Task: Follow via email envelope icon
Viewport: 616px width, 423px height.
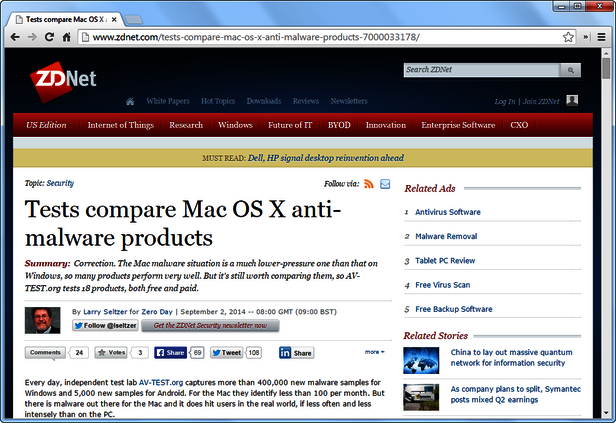Action: (385, 184)
